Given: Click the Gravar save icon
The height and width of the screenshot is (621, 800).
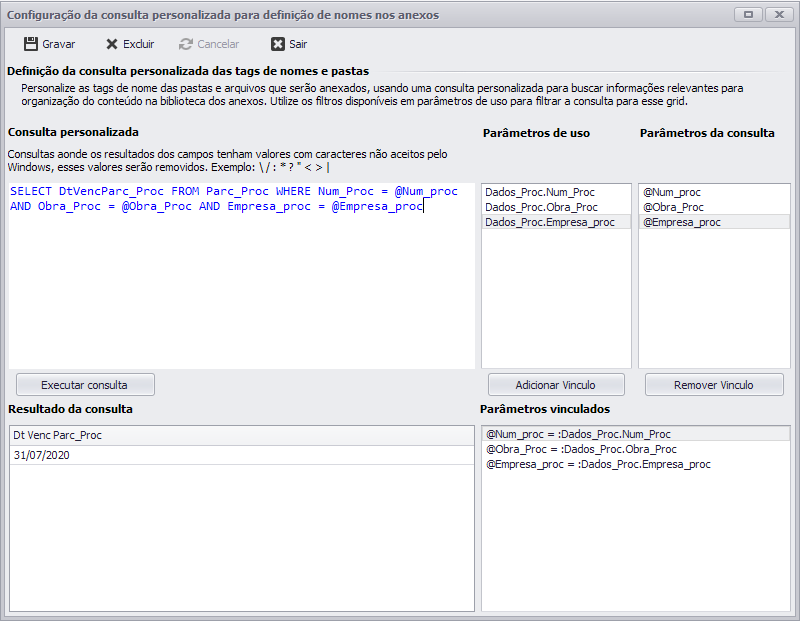Looking at the screenshot, I should [31, 44].
